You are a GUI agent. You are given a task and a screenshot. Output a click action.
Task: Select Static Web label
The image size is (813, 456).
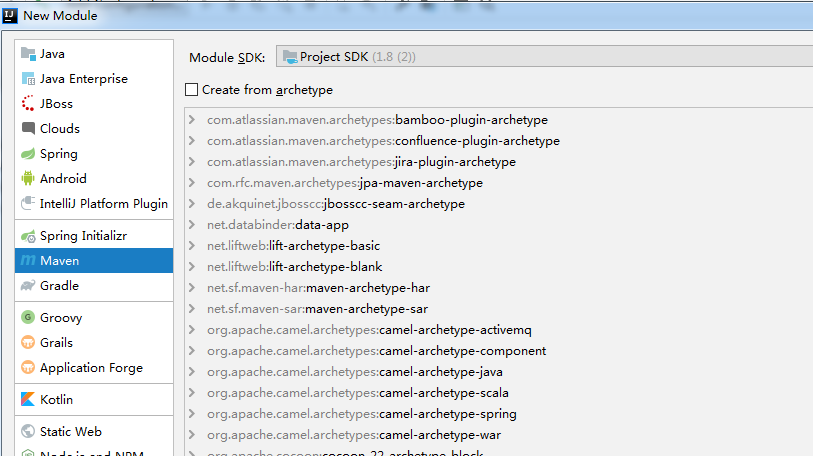pos(71,432)
